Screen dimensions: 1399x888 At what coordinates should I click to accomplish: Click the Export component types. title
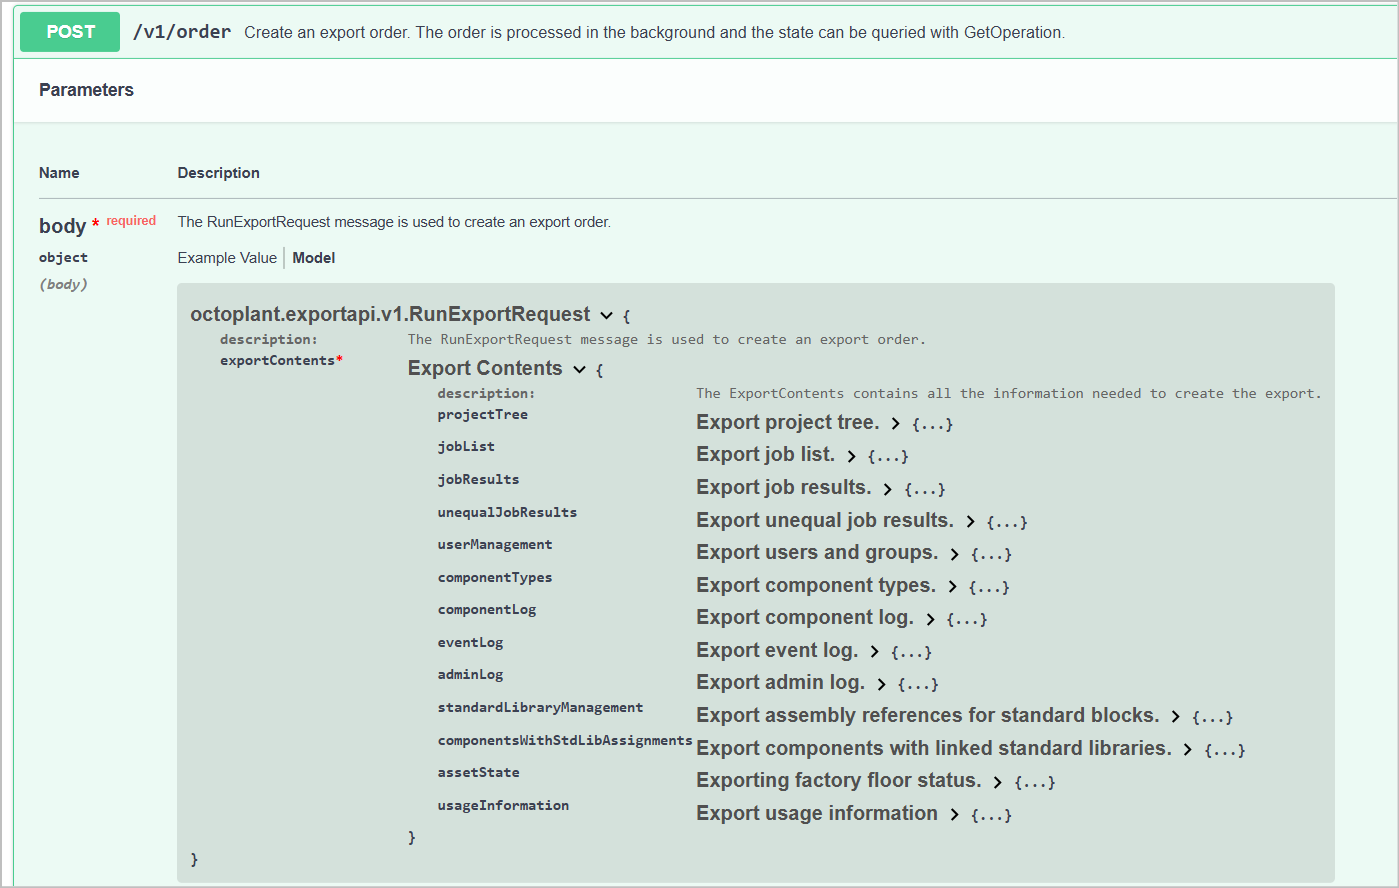(x=817, y=585)
